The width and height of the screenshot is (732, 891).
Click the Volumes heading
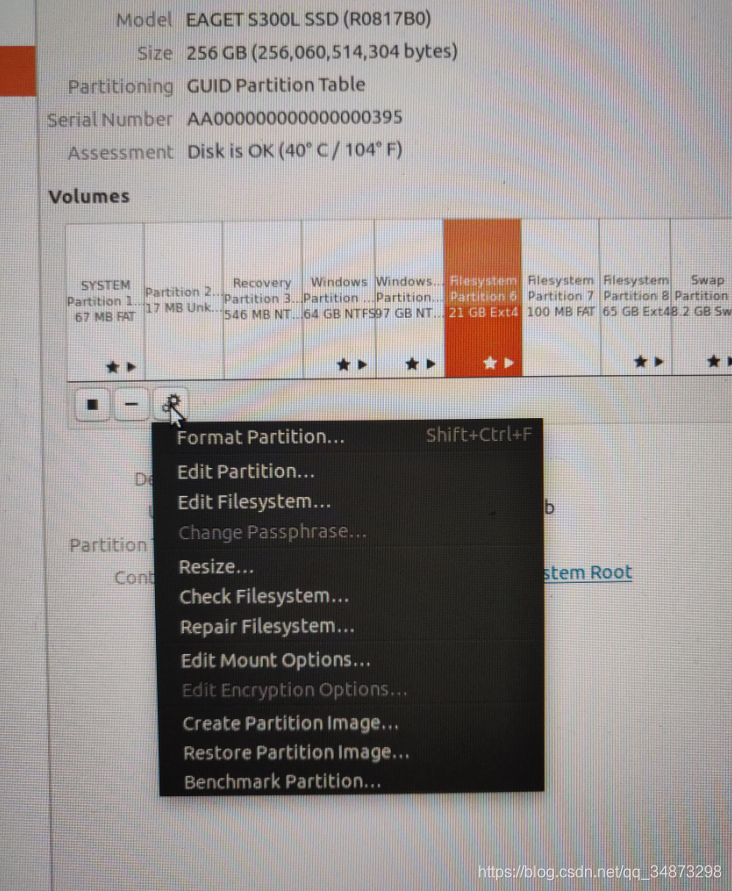pos(89,197)
